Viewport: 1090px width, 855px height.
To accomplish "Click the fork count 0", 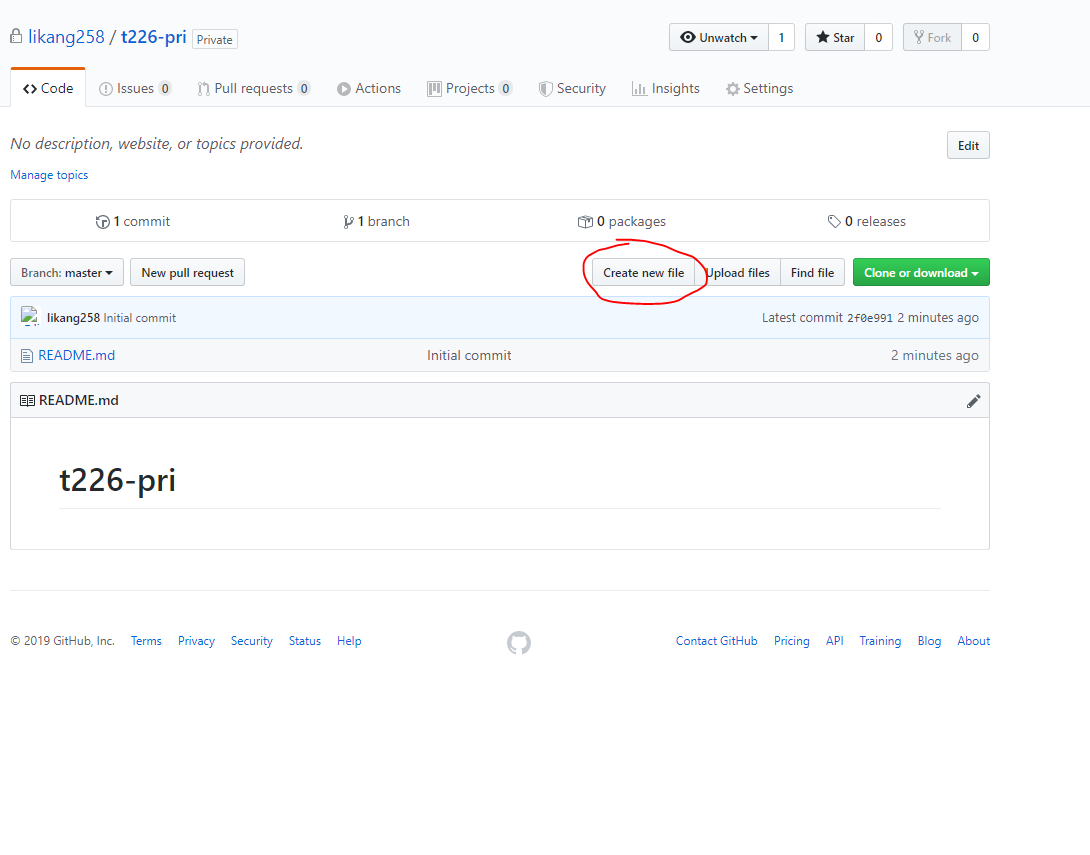I will 975,38.
